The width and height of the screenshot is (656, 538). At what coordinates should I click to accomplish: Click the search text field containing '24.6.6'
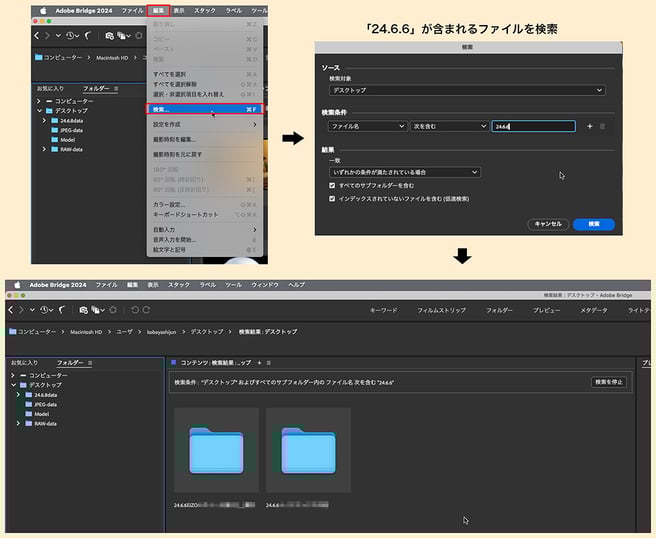click(x=533, y=127)
